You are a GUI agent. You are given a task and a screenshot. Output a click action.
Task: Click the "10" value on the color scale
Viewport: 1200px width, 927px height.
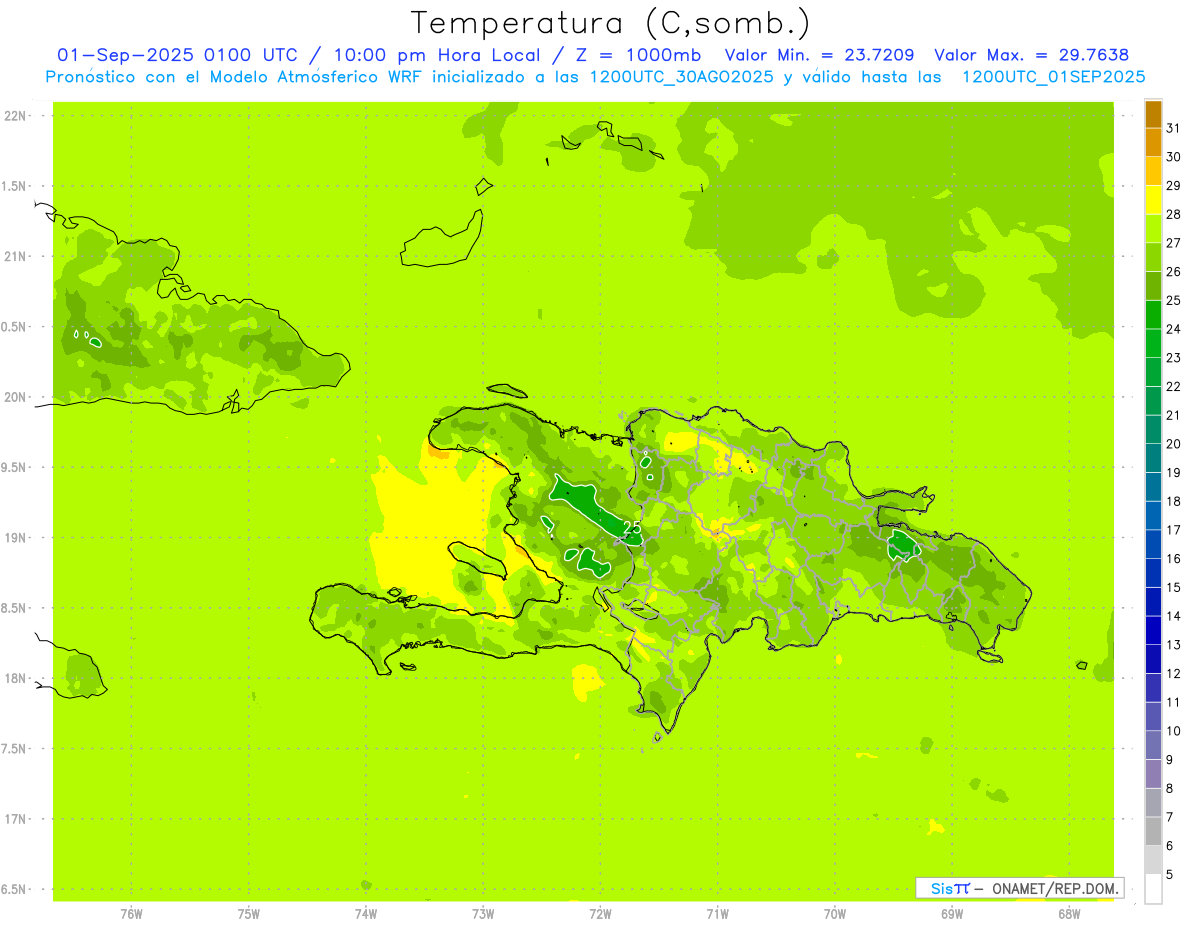click(x=1174, y=731)
